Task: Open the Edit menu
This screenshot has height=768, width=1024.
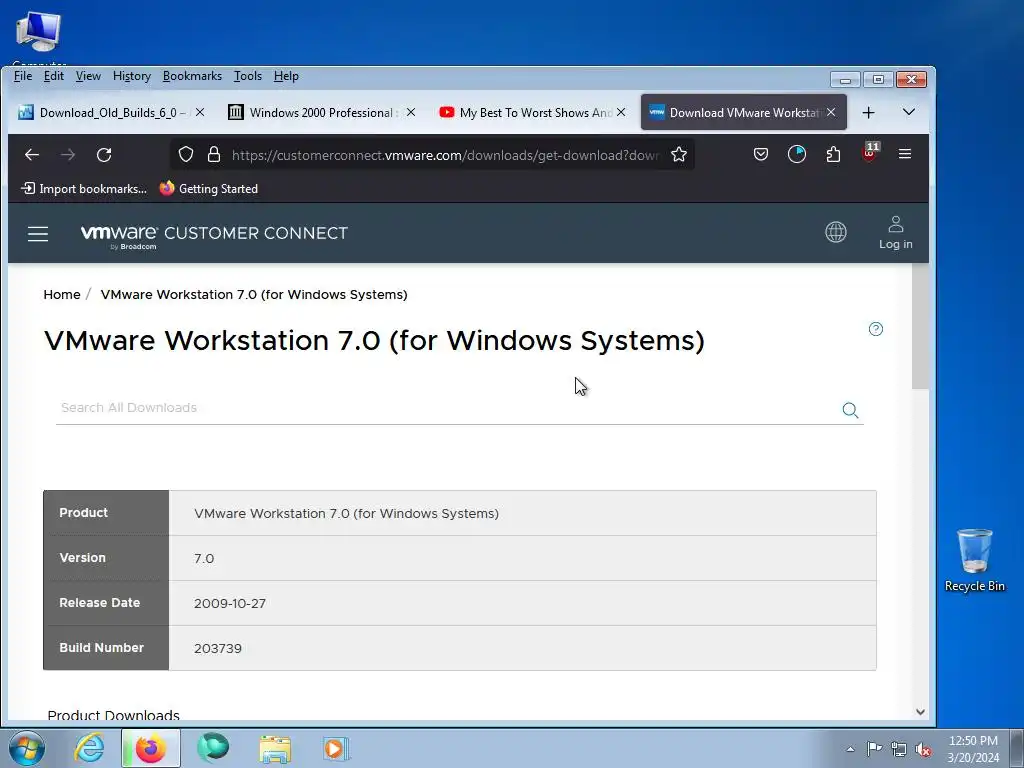Action: point(54,76)
